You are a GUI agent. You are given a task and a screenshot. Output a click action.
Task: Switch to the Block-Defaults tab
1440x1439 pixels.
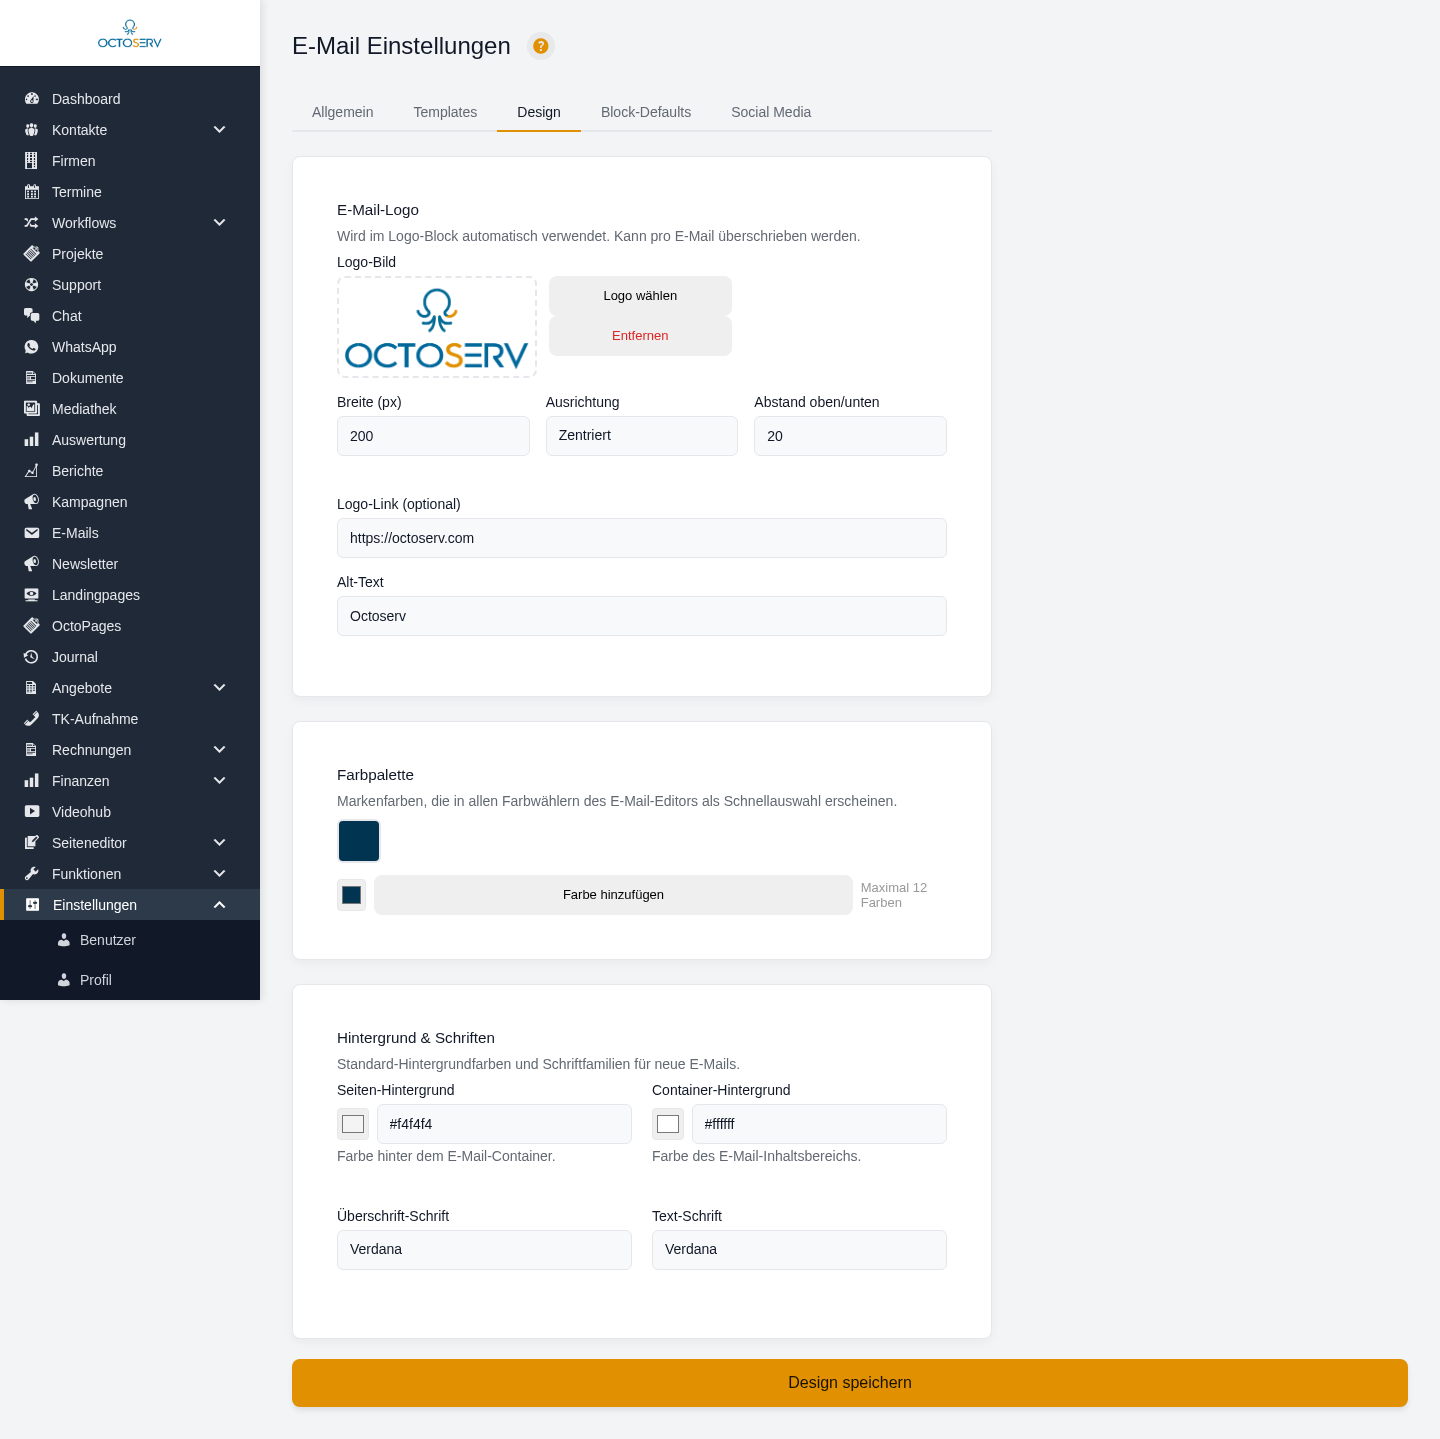[646, 112]
